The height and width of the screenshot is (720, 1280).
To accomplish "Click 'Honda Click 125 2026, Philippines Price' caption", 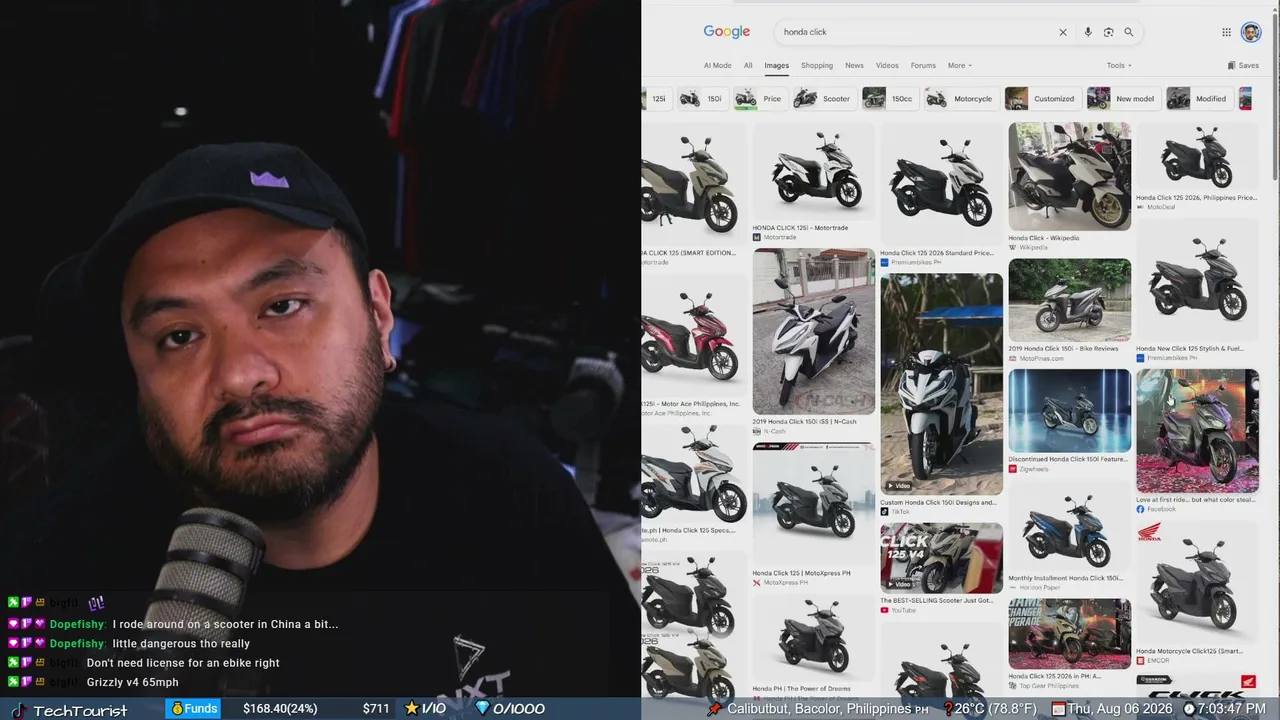I will point(1196,198).
